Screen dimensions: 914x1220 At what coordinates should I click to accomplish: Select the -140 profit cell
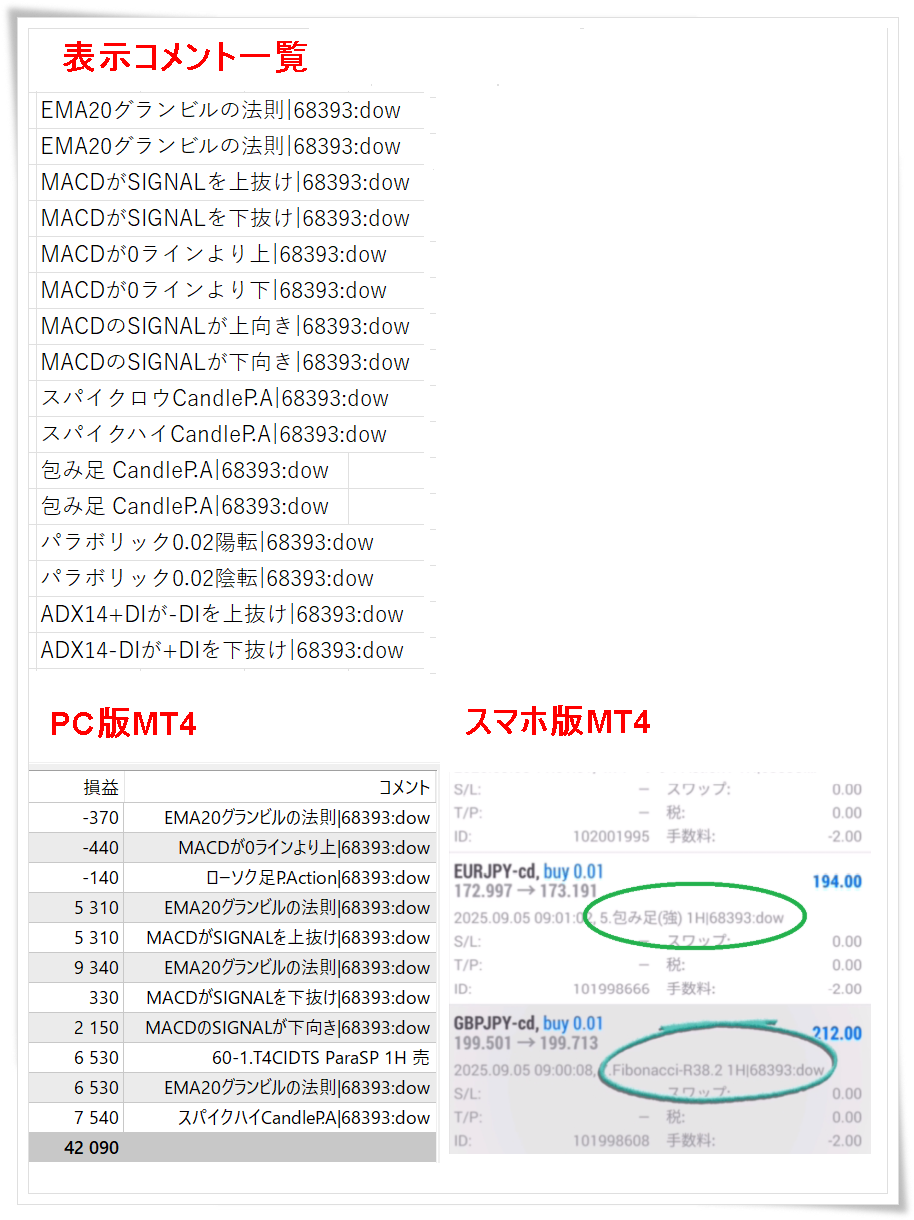pyautogui.click(x=77, y=878)
